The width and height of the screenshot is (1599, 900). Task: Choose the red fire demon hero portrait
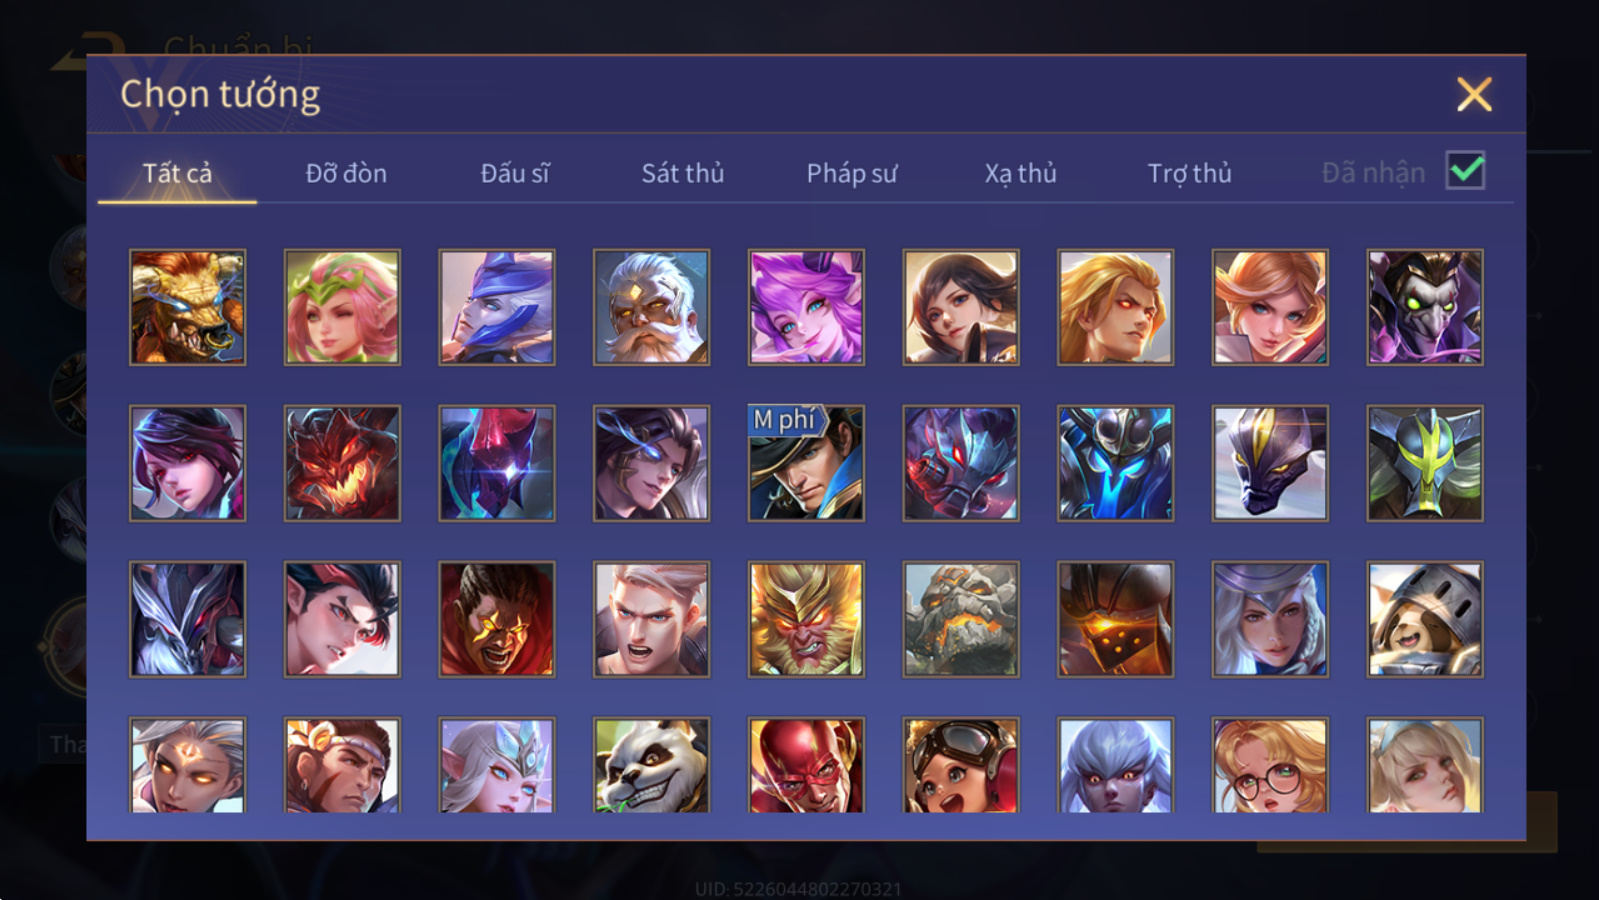342,463
